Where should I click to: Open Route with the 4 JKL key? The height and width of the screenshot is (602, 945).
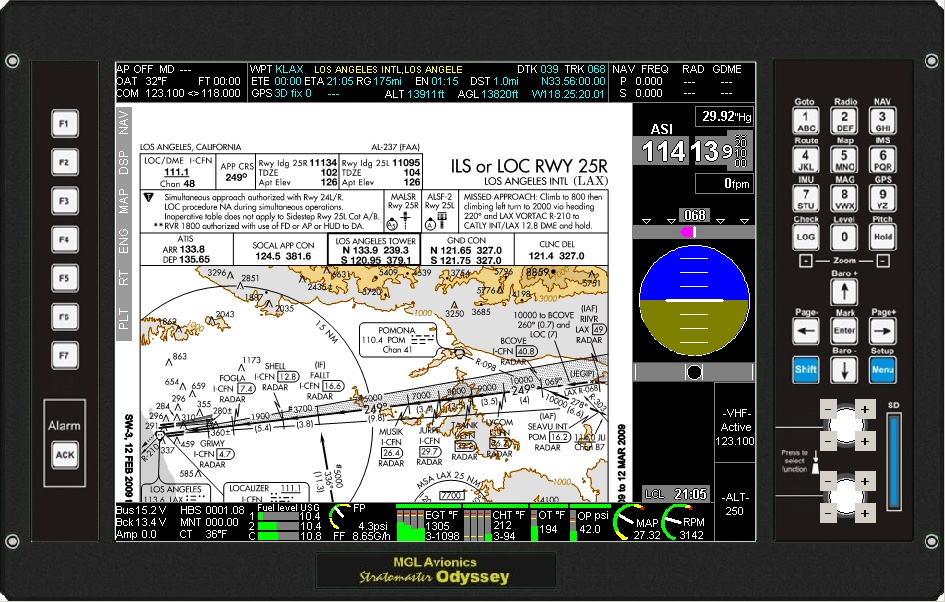coord(806,160)
